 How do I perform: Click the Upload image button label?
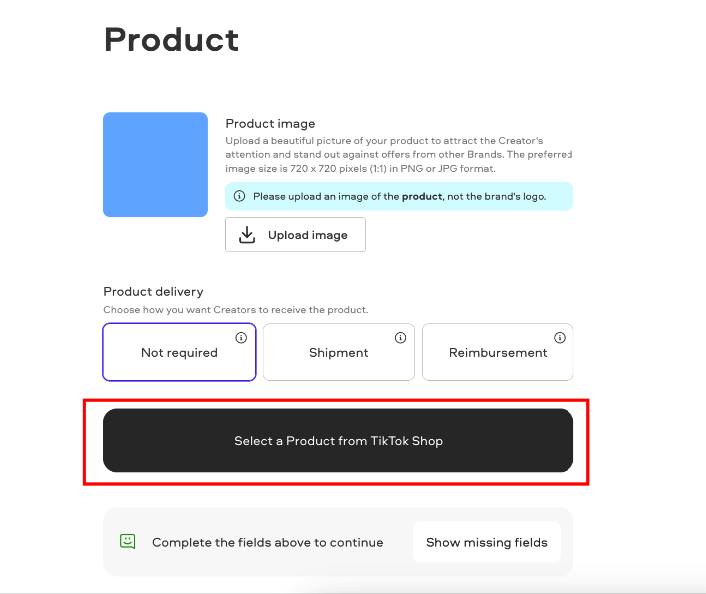tap(308, 235)
